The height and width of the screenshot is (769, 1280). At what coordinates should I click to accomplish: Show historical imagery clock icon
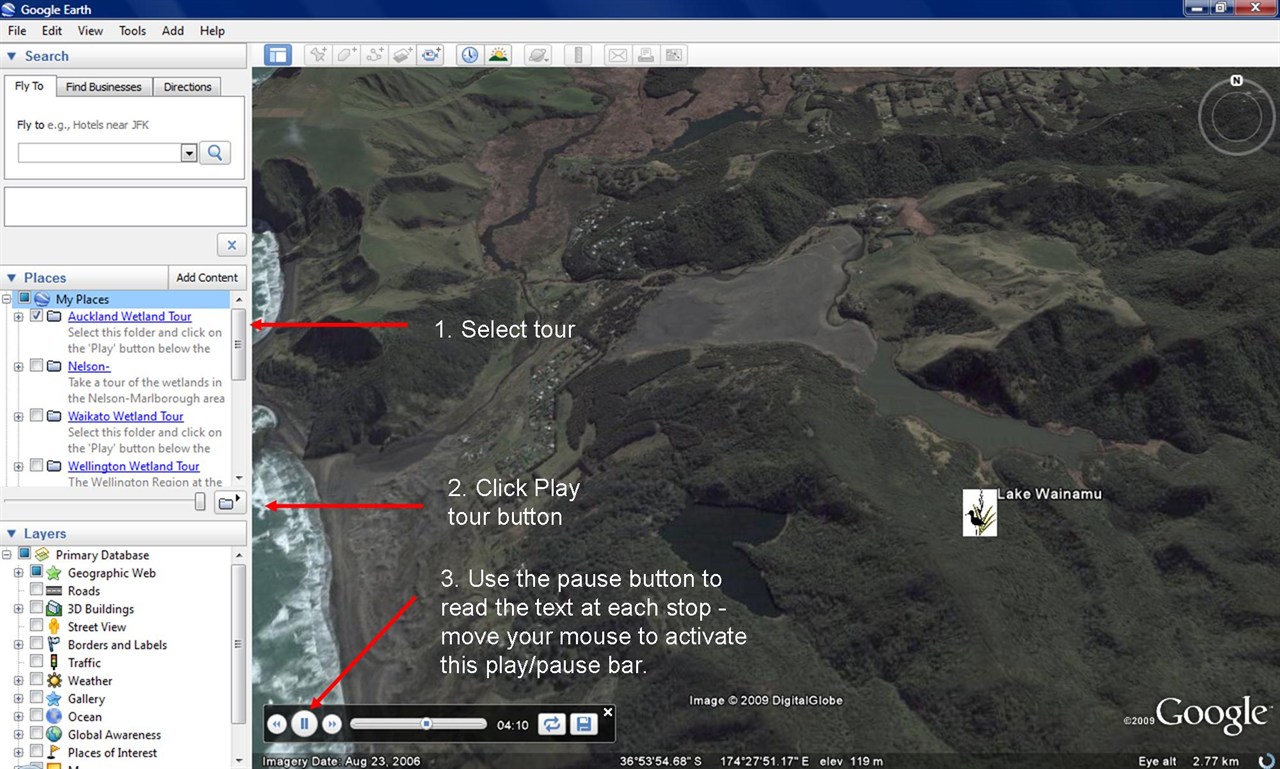click(x=469, y=55)
